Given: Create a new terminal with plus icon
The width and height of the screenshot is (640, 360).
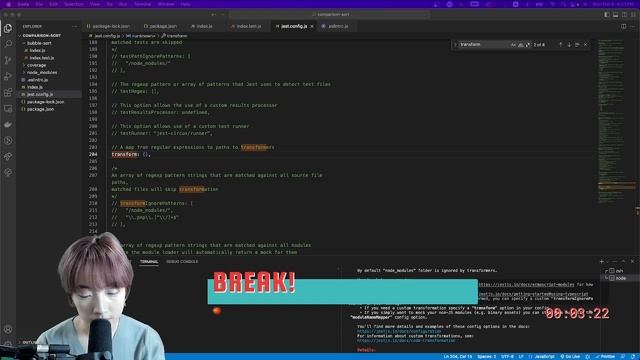Looking at the screenshot, I should coord(601,262).
